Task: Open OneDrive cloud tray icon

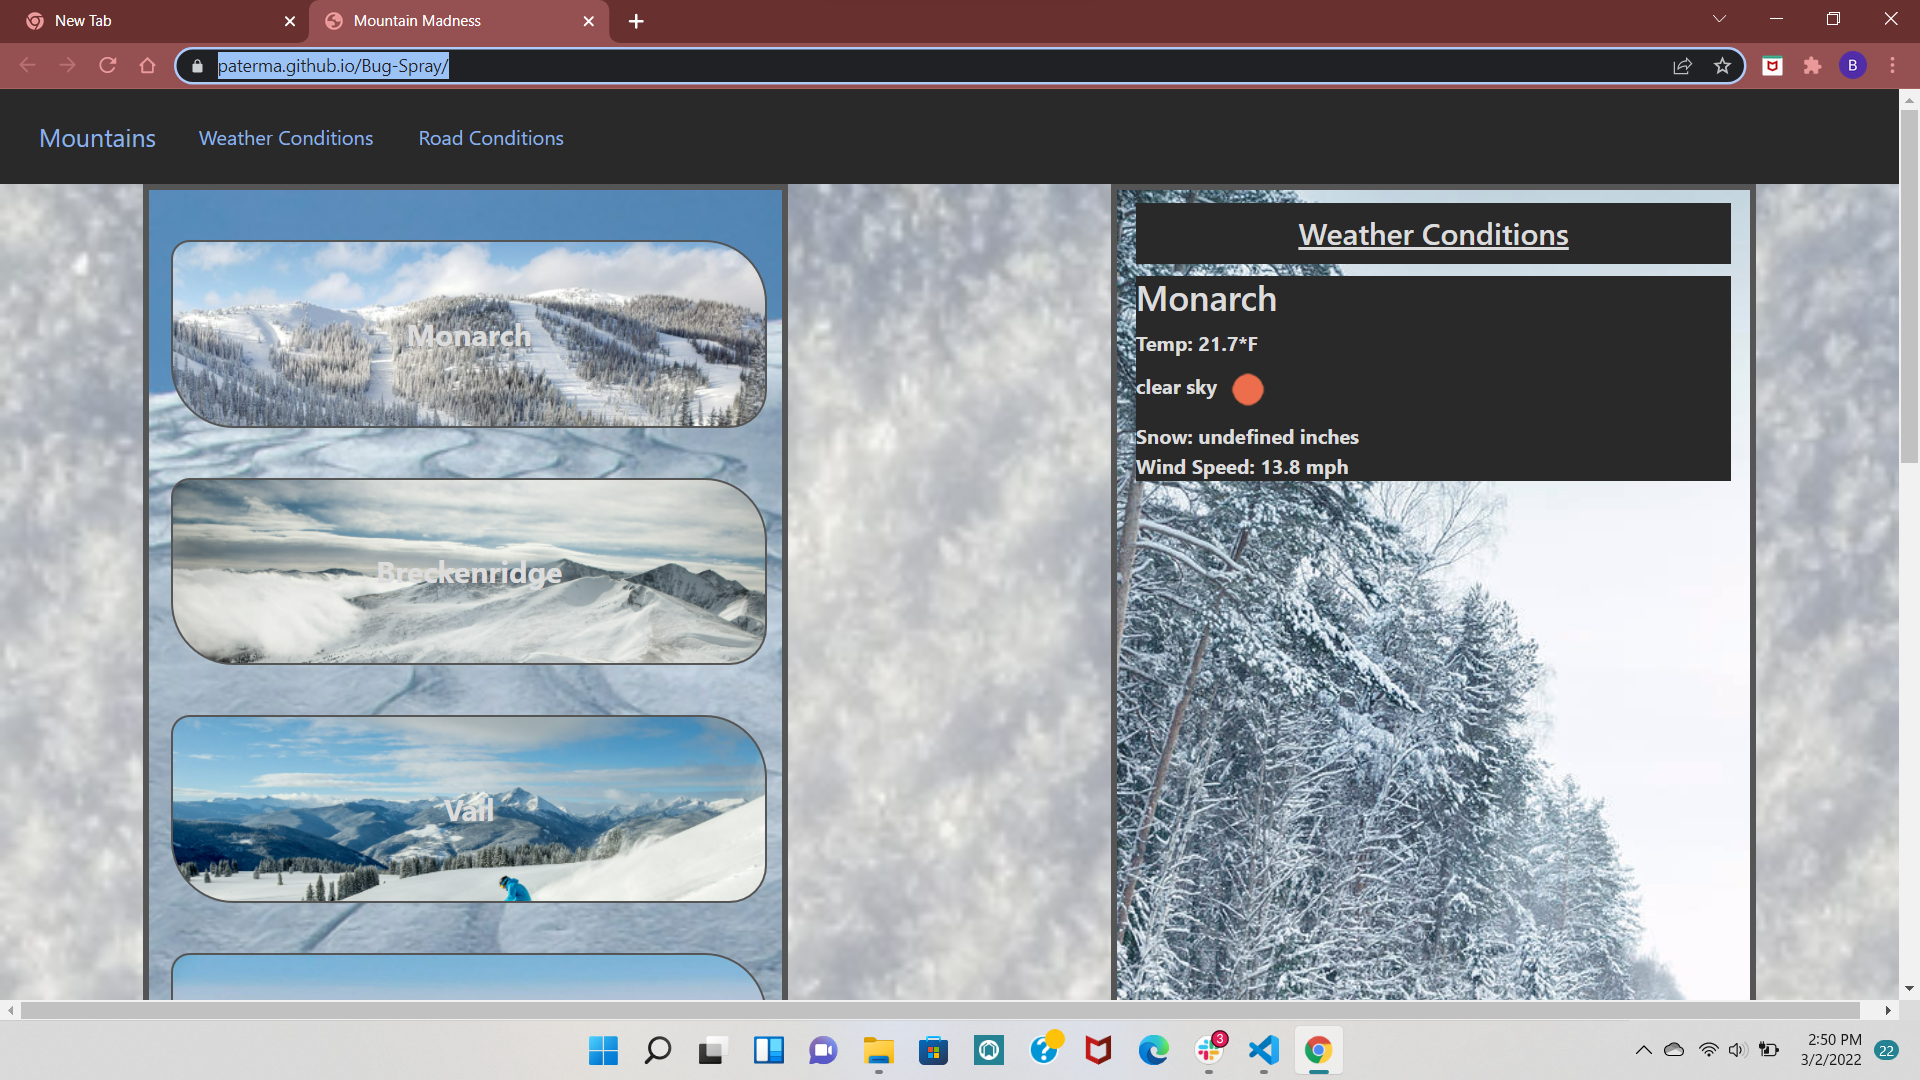Action: (x=1674, y=1050)
